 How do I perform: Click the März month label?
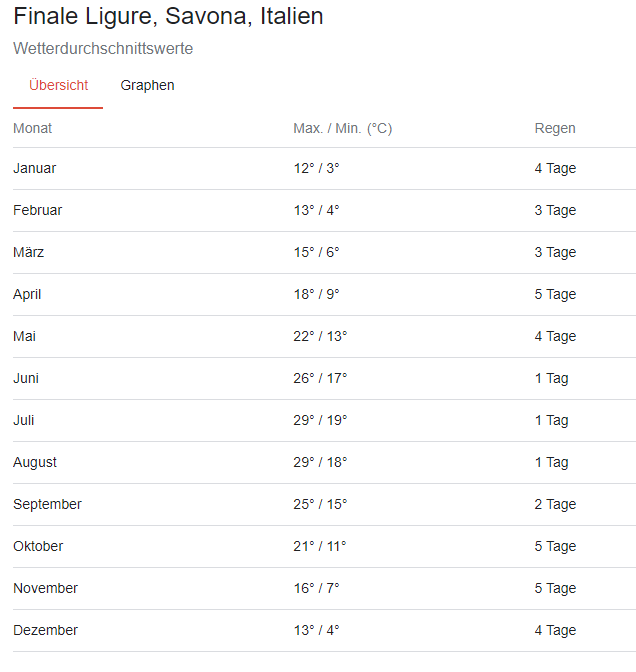point(29,252)
